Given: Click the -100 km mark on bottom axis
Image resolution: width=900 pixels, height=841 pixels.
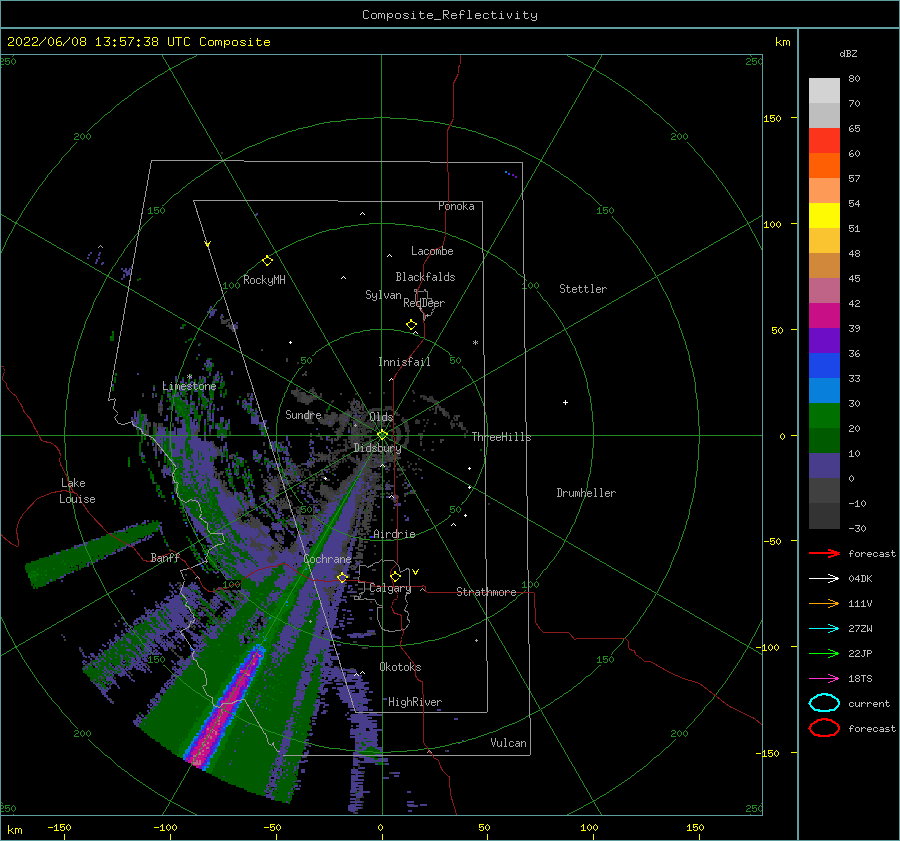Looking at the screenshot, I should [165, 827].
